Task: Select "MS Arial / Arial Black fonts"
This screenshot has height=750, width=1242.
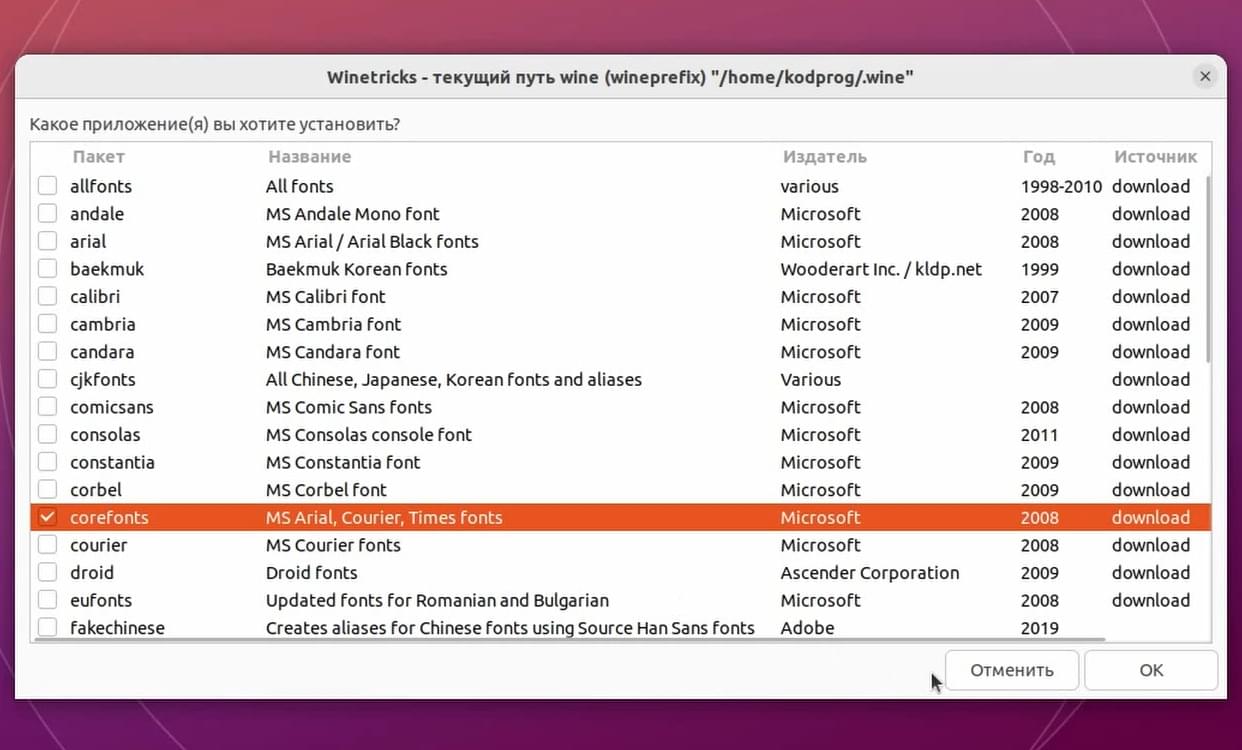Action: click(x=372, y=242)
